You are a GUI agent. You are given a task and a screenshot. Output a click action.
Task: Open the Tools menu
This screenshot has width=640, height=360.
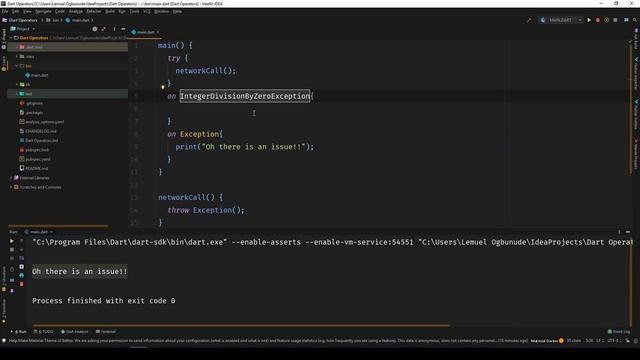[134, 11]
